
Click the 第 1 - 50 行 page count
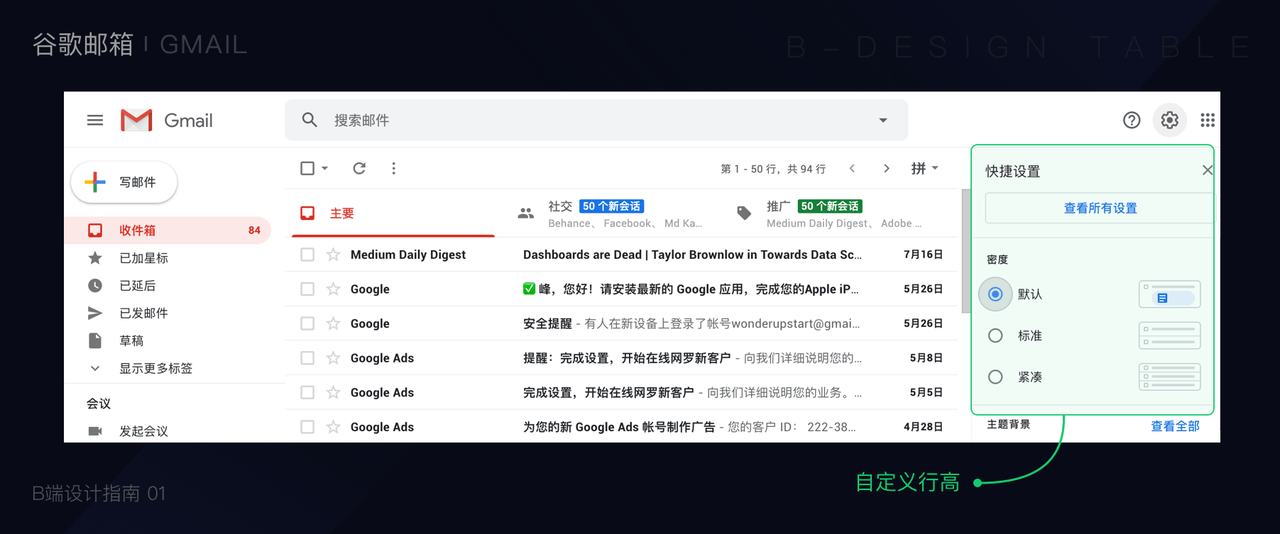pyautogui.click(x=773, y=169)
